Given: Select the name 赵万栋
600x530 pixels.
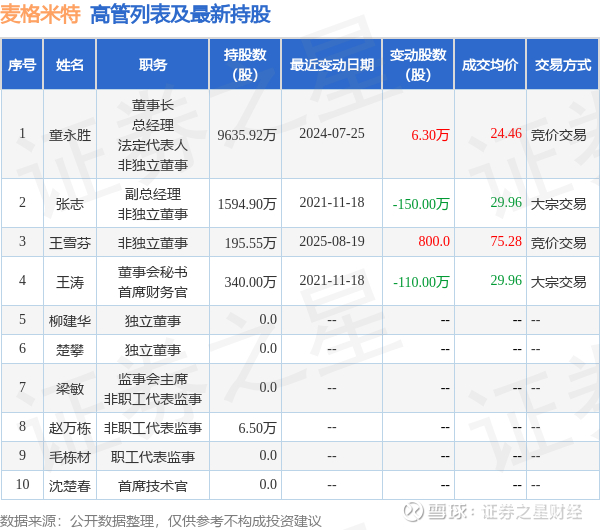Looking at the screenshot, I should tap(70, 428).
